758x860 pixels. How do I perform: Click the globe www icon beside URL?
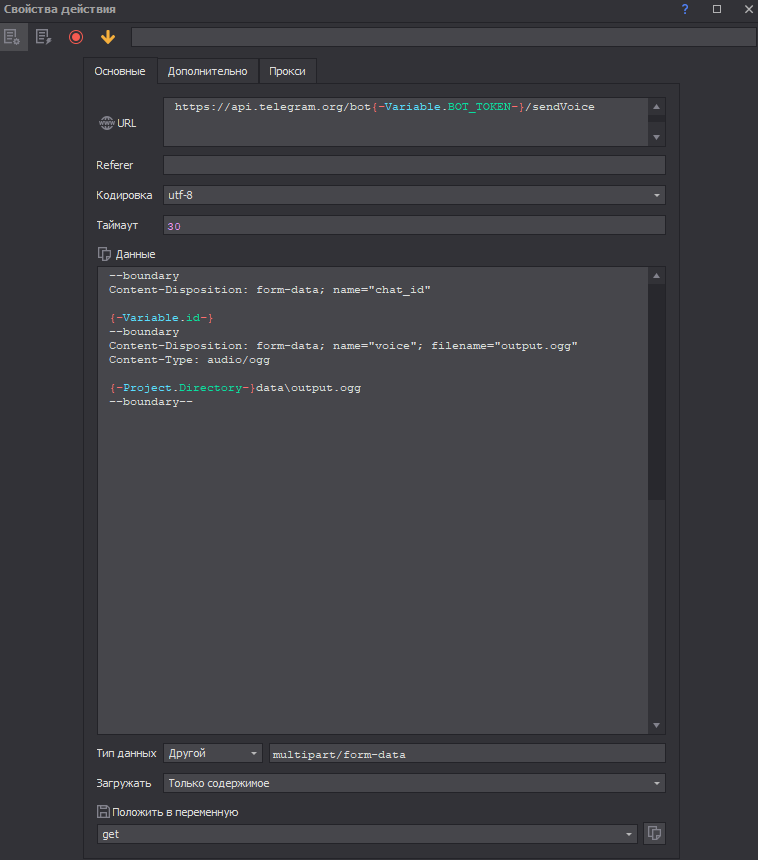[106, 123]
